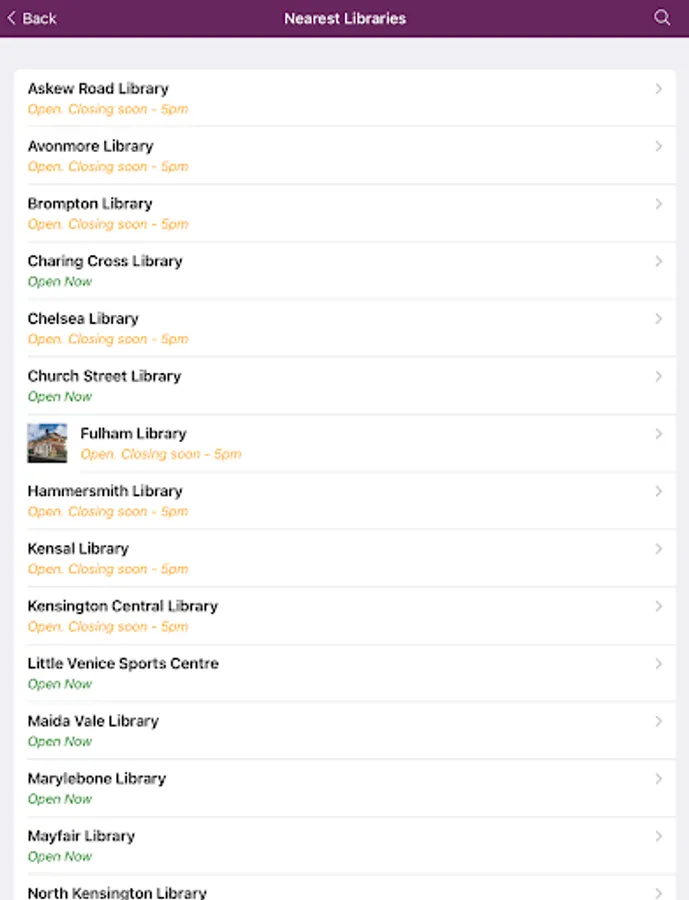Viewport: 689px width, 900px height.
Task: Choose Little Venice Sports Centre
Action: (123, 664)
